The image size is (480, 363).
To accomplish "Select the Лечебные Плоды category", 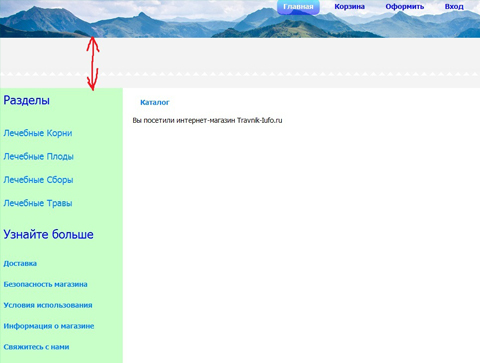I will tap(38, 156).
